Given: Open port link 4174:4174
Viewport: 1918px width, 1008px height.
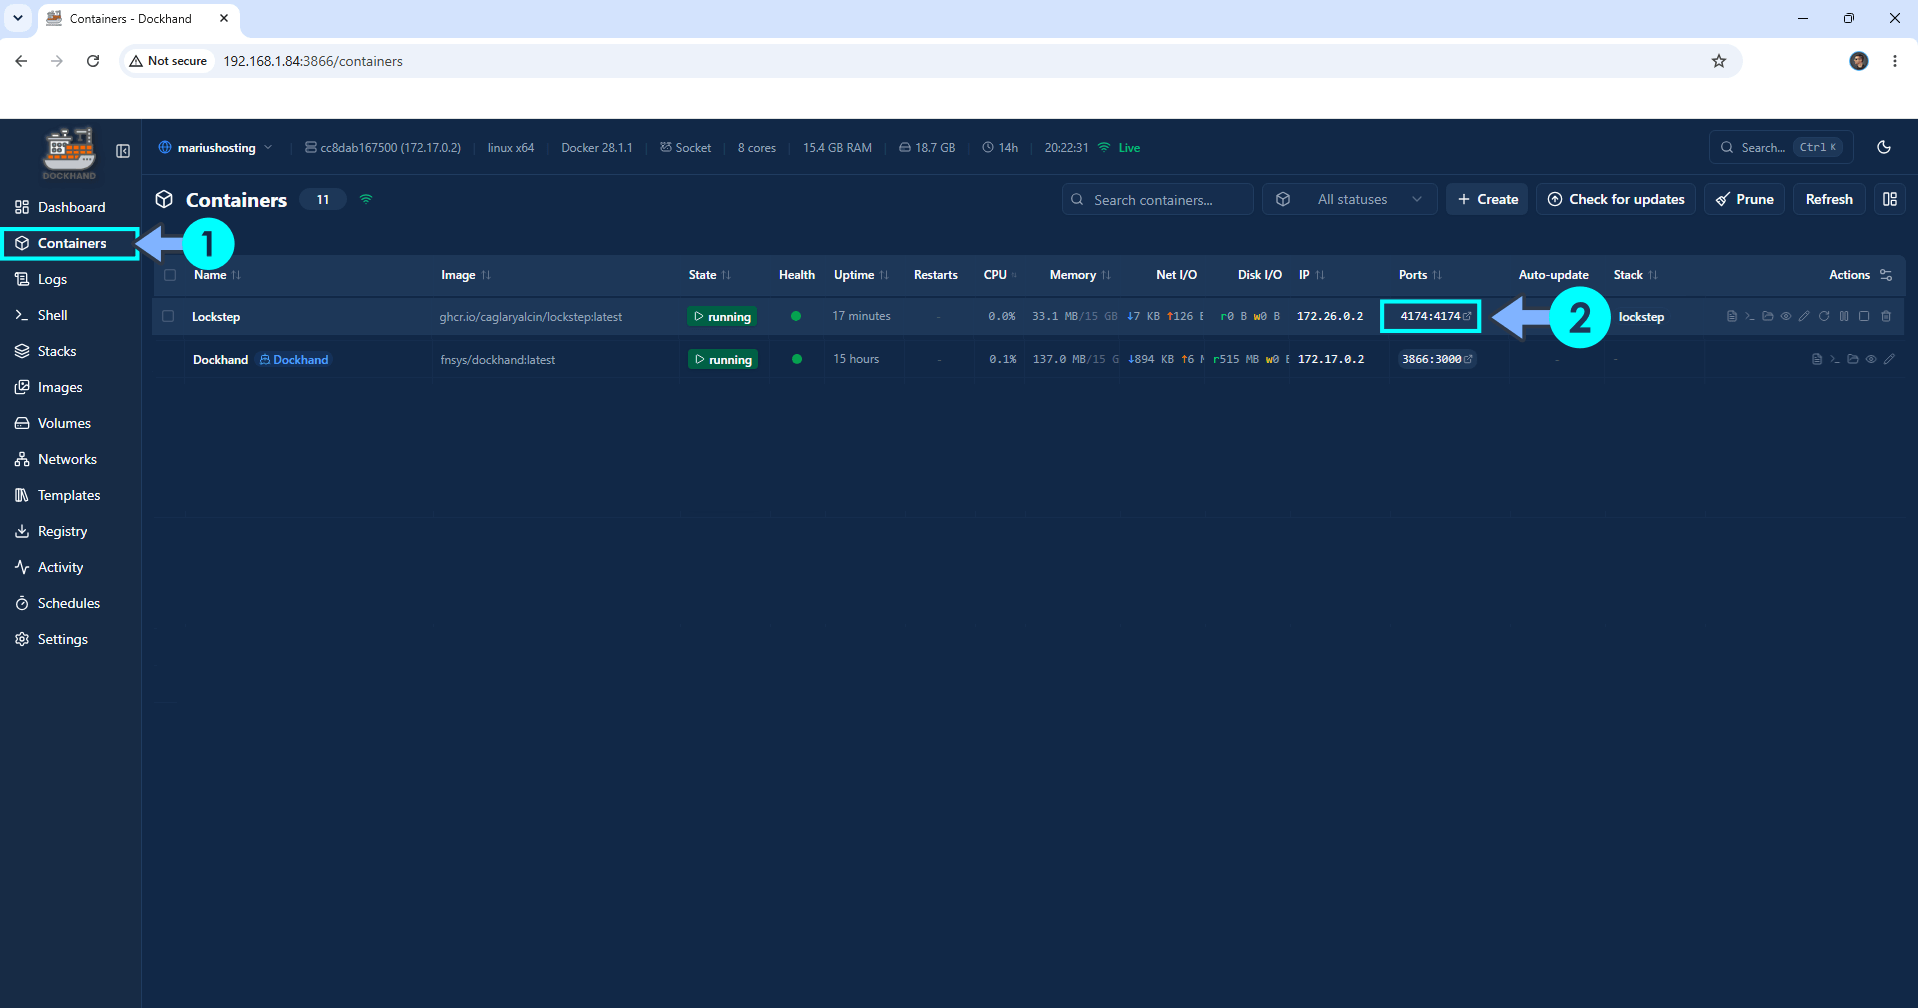Looking at the screenshot, I should coord(1435,316).
